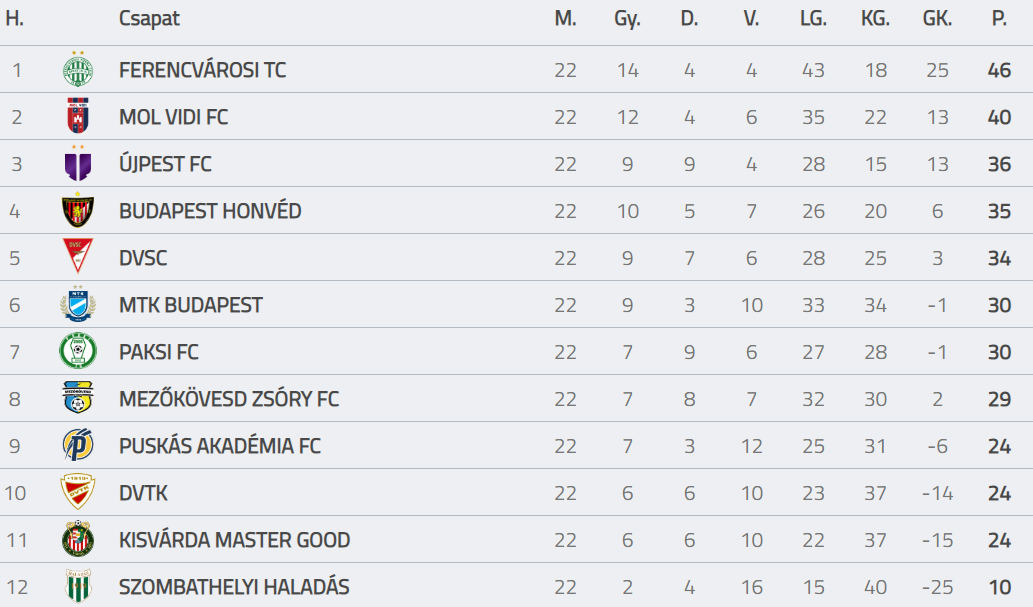Image resolution: width=1033 pixels, height=607 pixels.
Task: Open the PUSKÁS AKADÉMIA FC team name
Action: click(219, 446)
